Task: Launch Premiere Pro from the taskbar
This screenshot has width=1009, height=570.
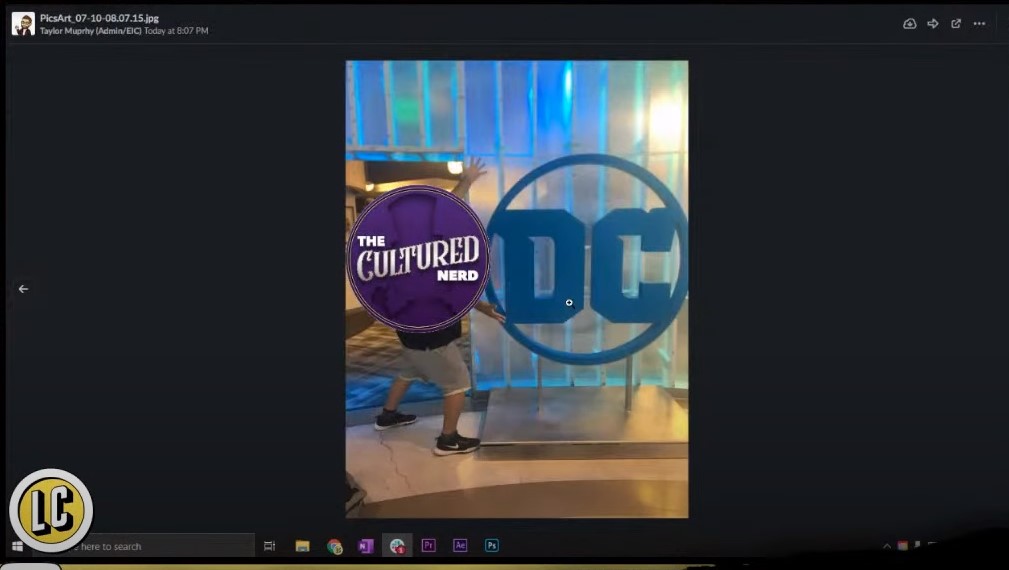Action: pyautogui.click(x=429, y=546)
